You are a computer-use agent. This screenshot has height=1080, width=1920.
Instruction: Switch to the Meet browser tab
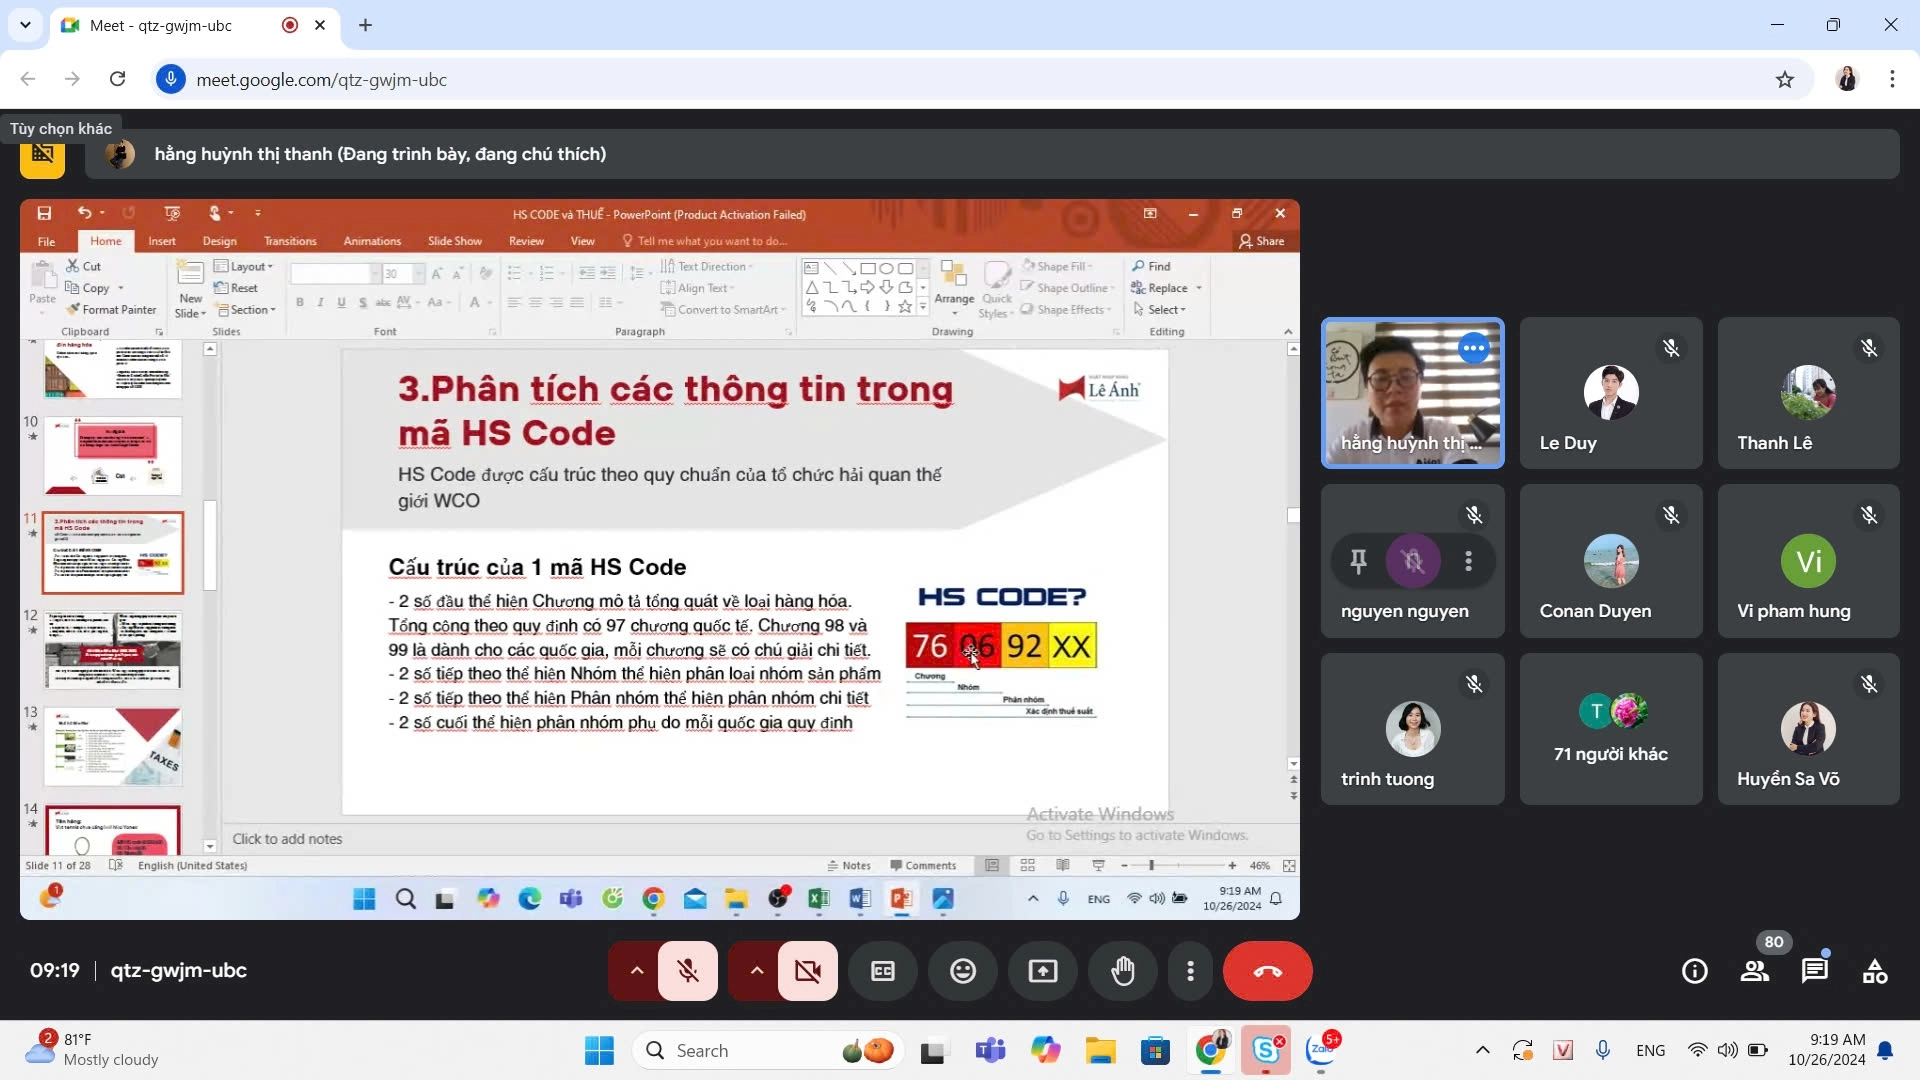[x=160, y=25]
